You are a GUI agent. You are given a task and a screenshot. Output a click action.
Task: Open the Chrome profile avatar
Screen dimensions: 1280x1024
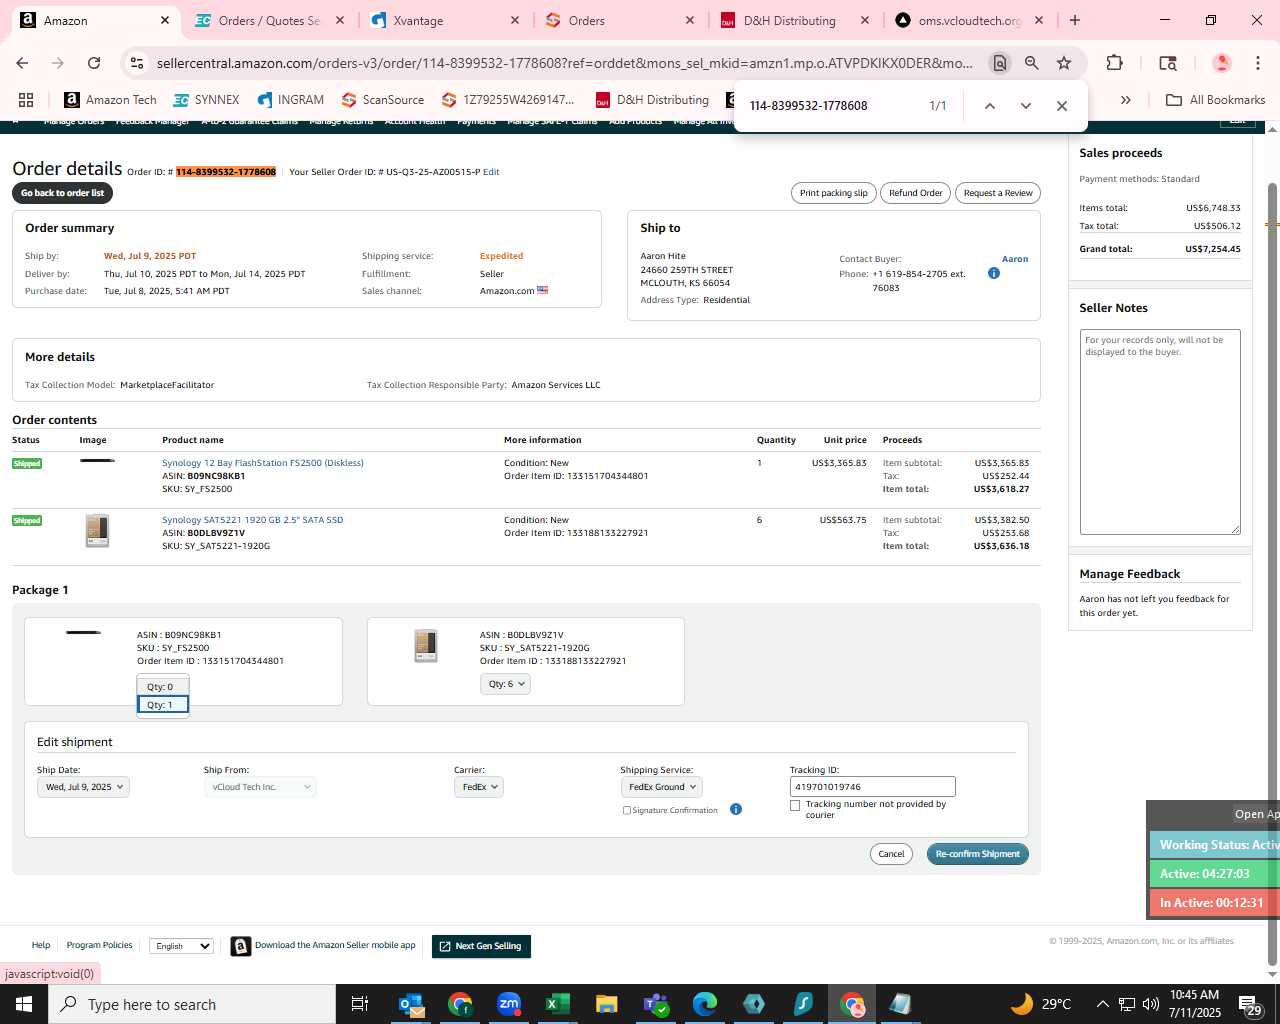[x=1221, y=63]
